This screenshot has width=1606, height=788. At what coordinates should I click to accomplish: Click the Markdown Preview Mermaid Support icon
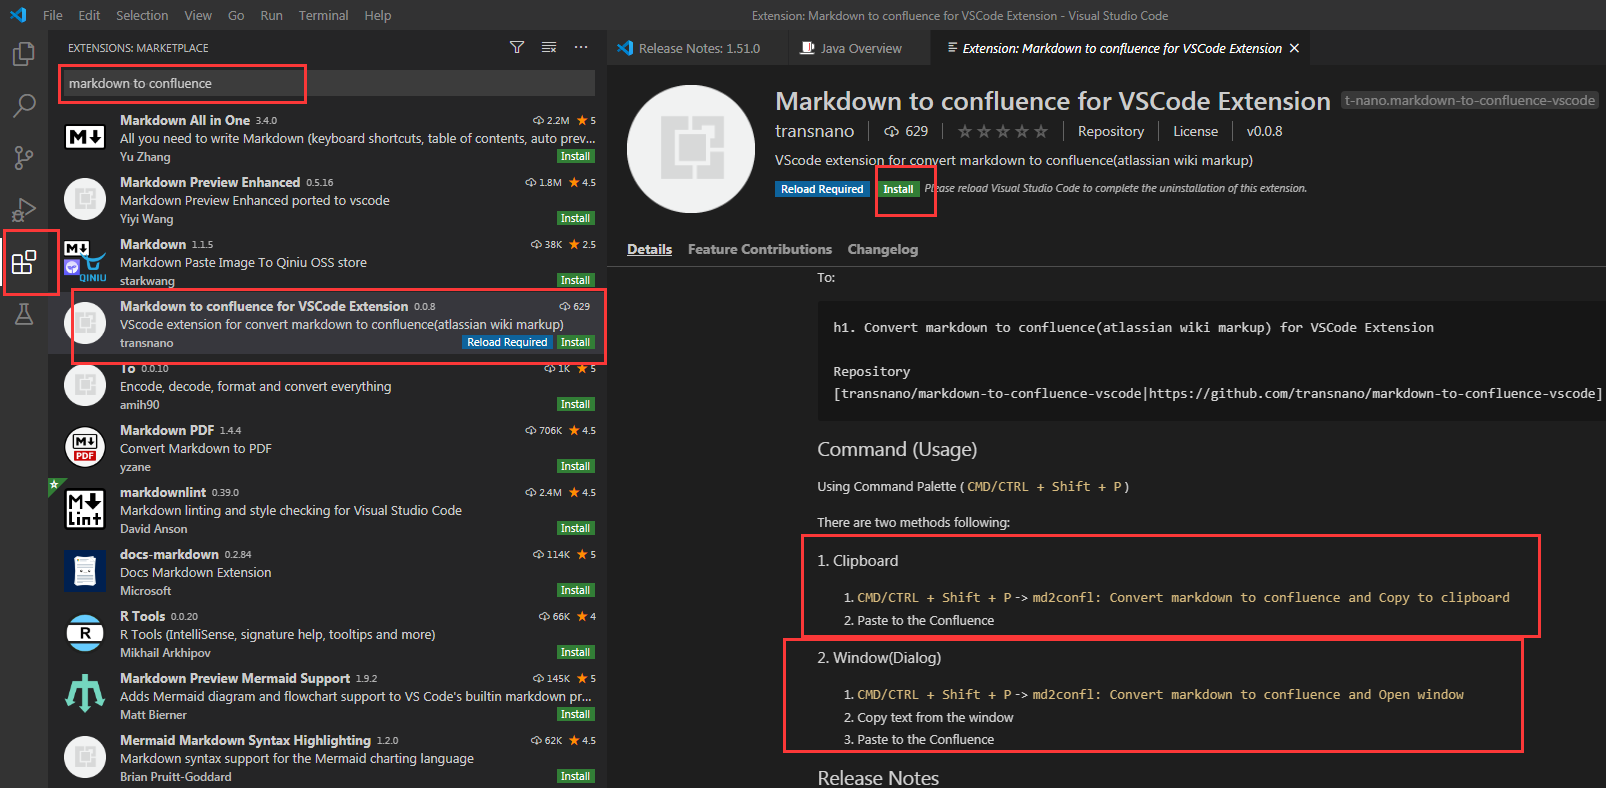(85, 695)
